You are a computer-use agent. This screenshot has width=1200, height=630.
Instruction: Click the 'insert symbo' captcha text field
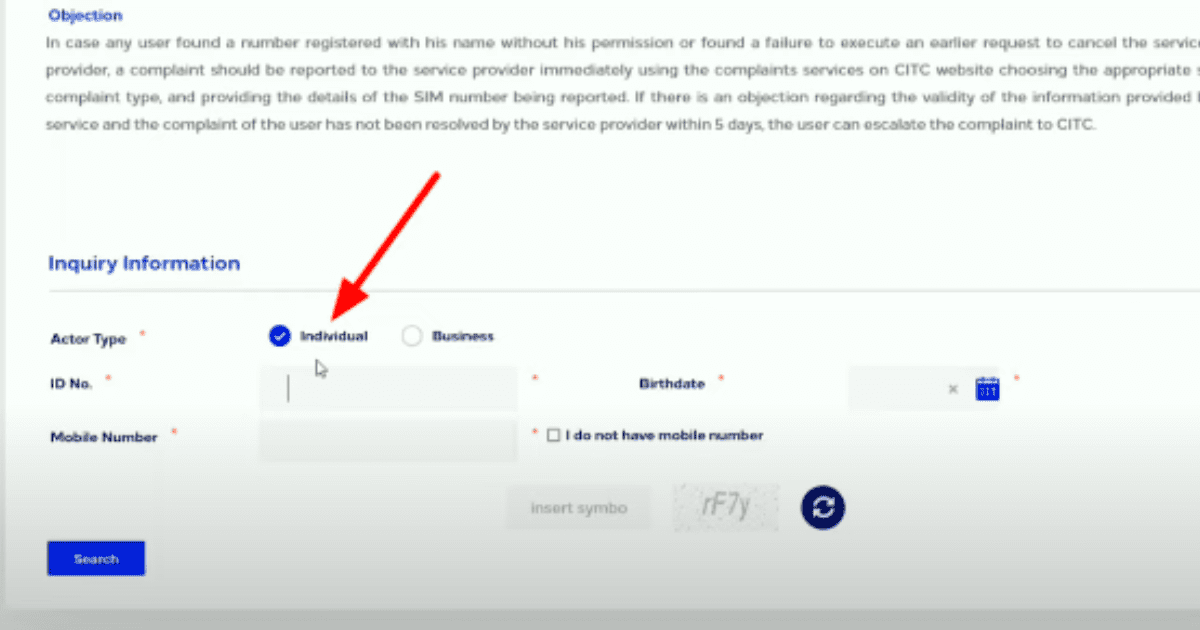[578, 507]
